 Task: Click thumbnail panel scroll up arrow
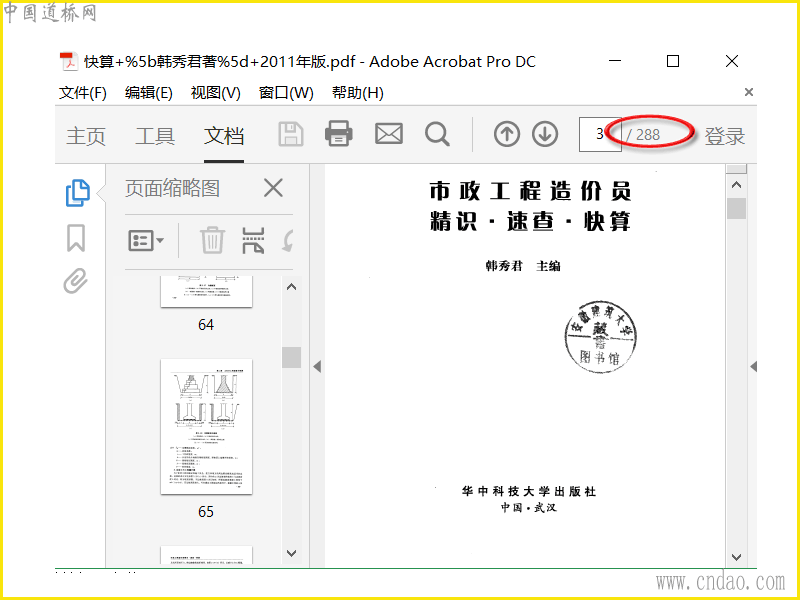tap(291, 287)
